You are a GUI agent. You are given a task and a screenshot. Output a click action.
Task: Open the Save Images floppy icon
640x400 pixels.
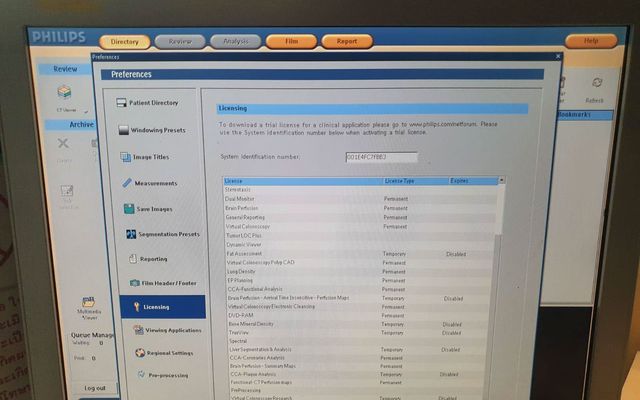(129, 209)
